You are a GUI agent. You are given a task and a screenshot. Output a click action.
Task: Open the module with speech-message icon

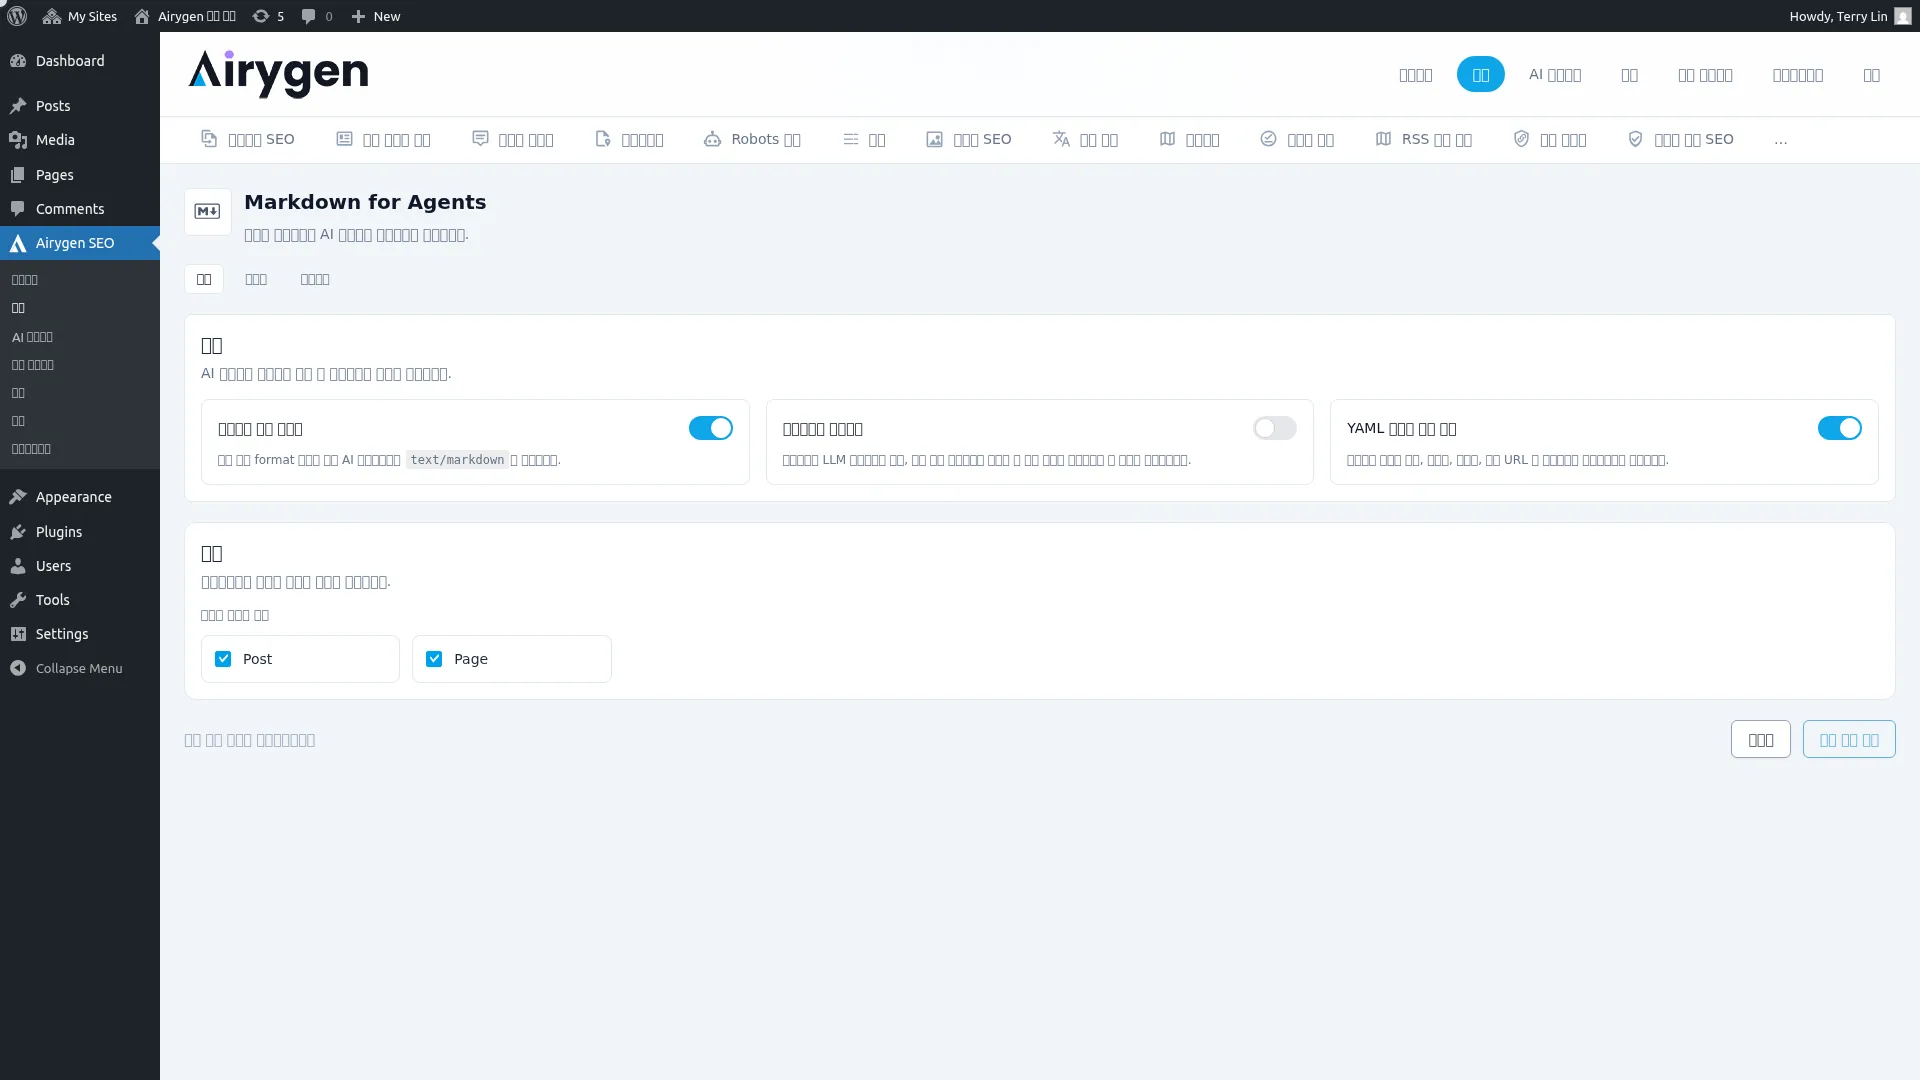[513, 139]
